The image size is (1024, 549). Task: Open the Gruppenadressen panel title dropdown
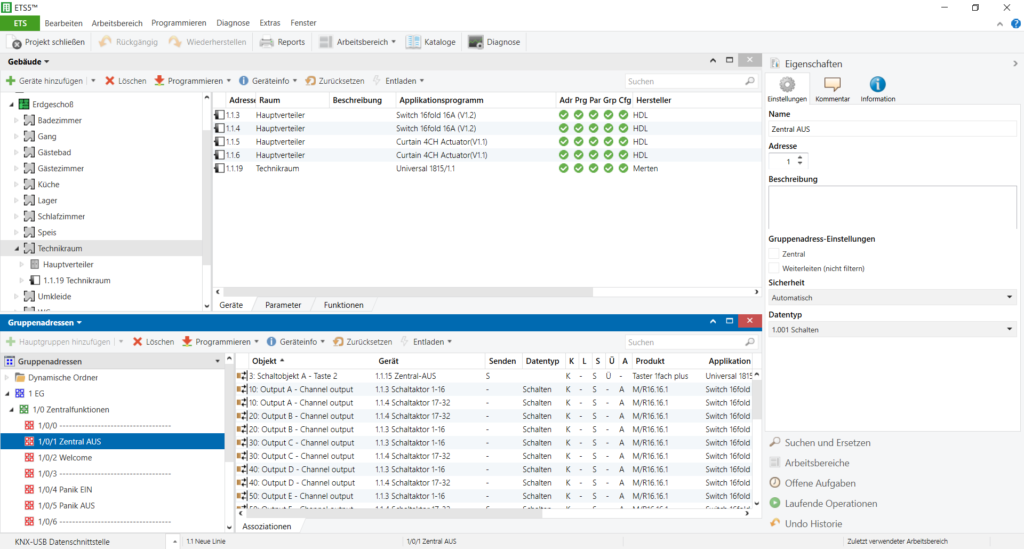[x=79, y=322]
